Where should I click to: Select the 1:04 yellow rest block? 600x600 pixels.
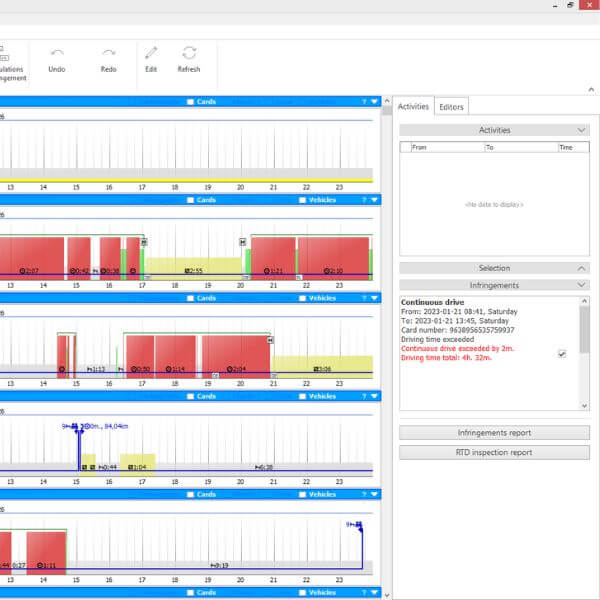coord(138,465)
